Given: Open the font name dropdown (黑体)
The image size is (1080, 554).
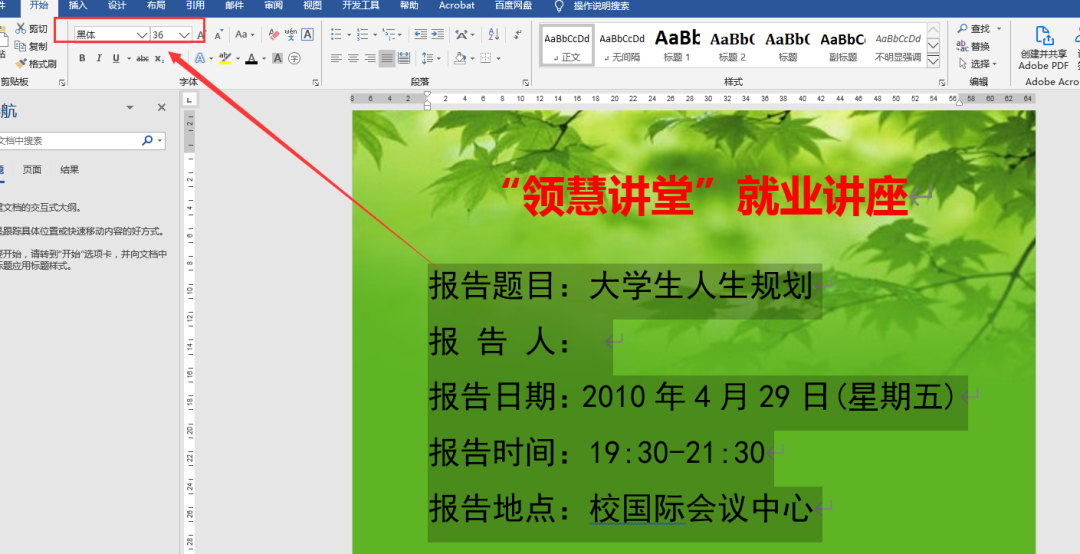Looking at the screenshot, I should tap(141, 34).
